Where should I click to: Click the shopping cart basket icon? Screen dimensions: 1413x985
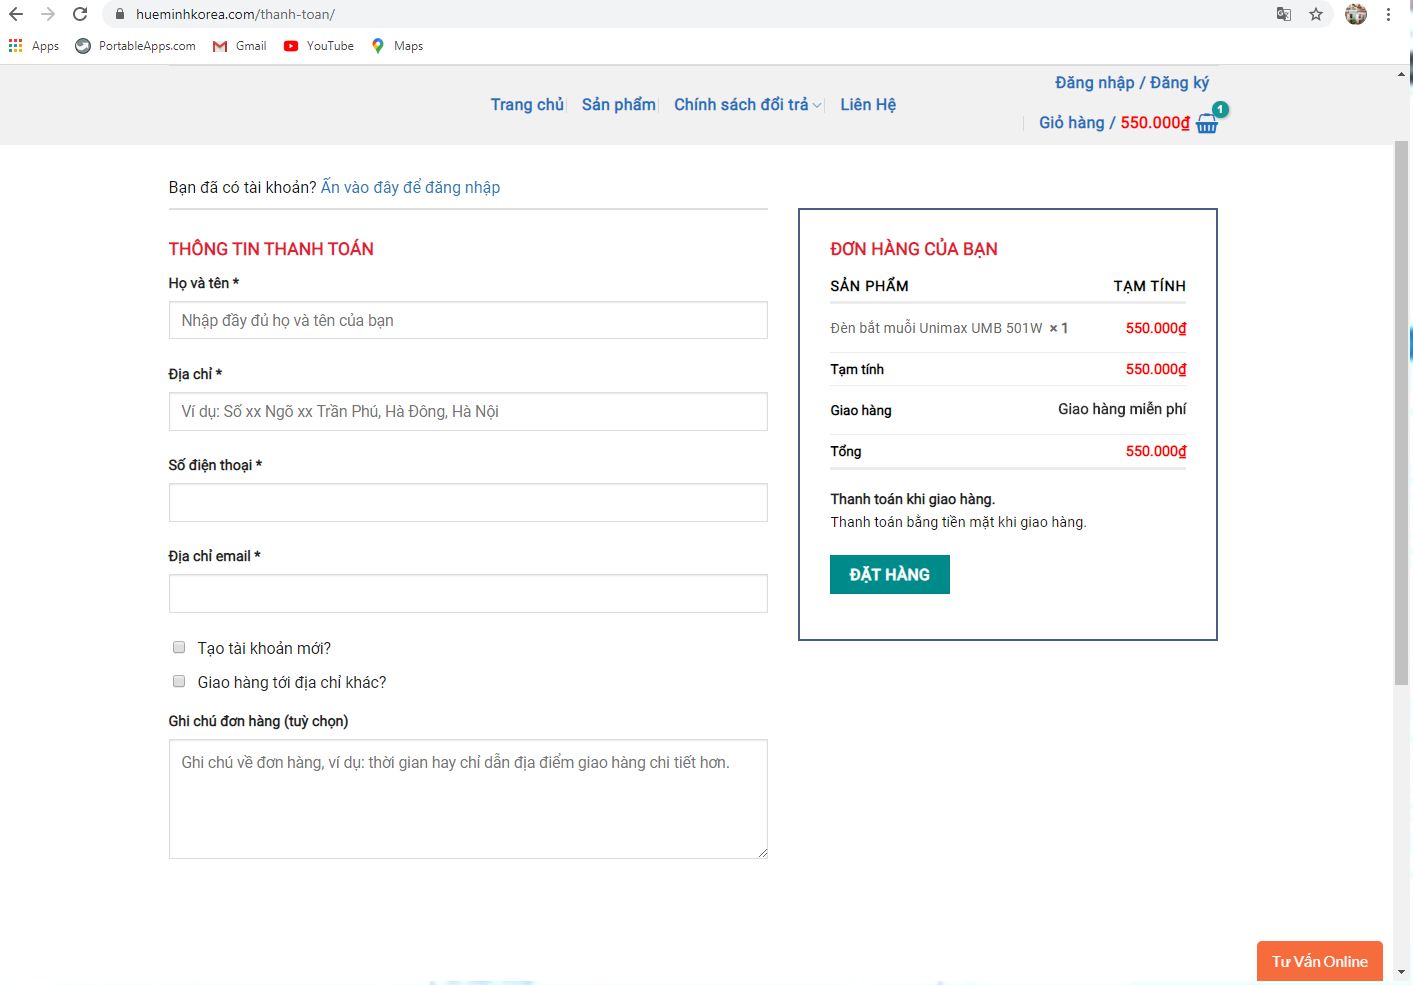point(1207,123)
